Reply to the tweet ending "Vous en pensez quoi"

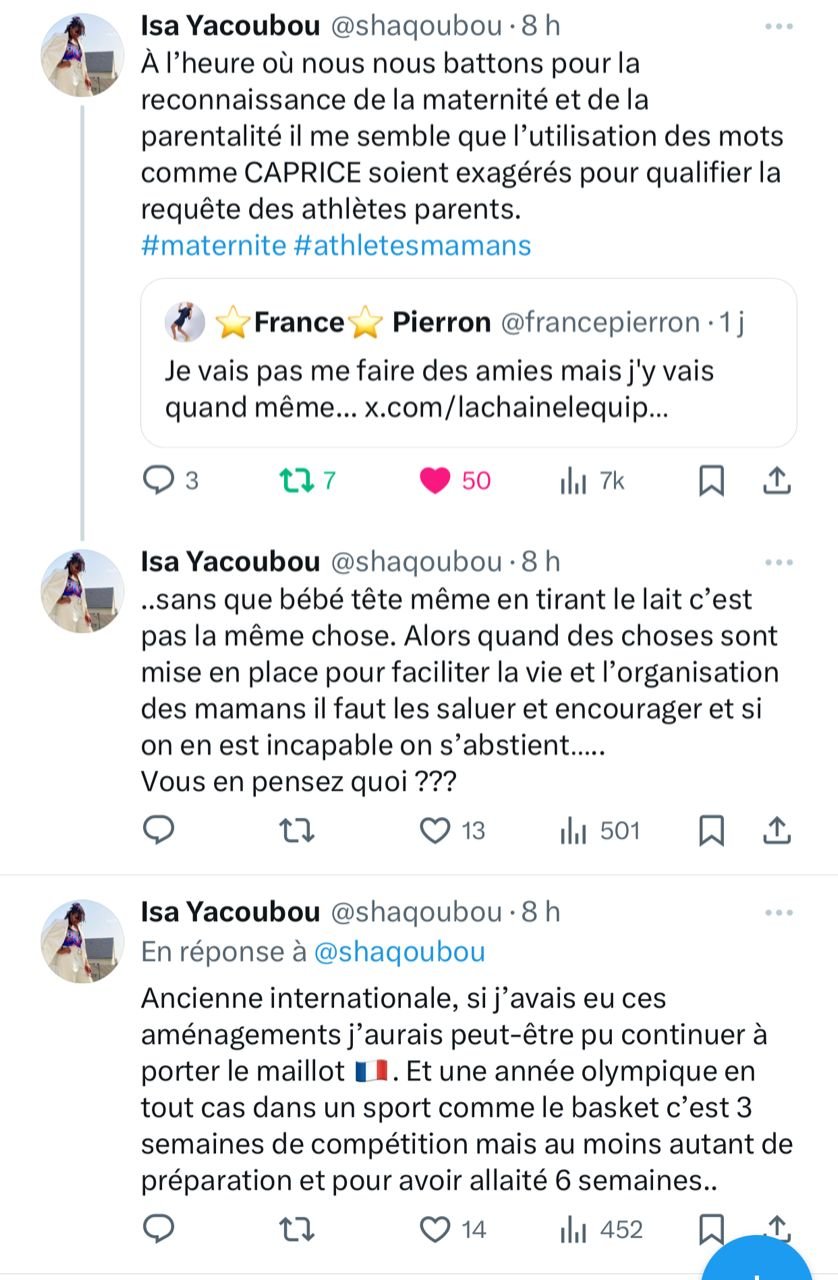pos(159,830)
